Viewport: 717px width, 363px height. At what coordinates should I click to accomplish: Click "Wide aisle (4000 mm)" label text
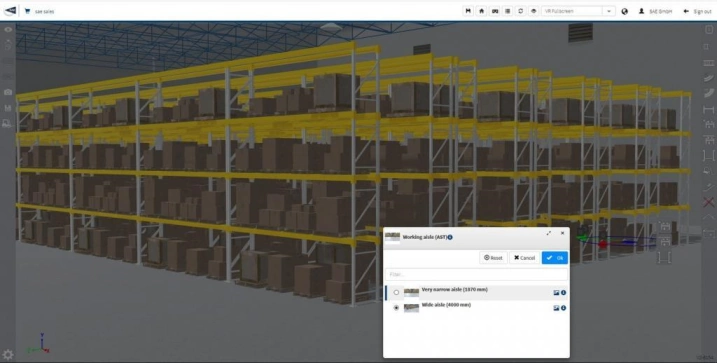coord(446,305)
